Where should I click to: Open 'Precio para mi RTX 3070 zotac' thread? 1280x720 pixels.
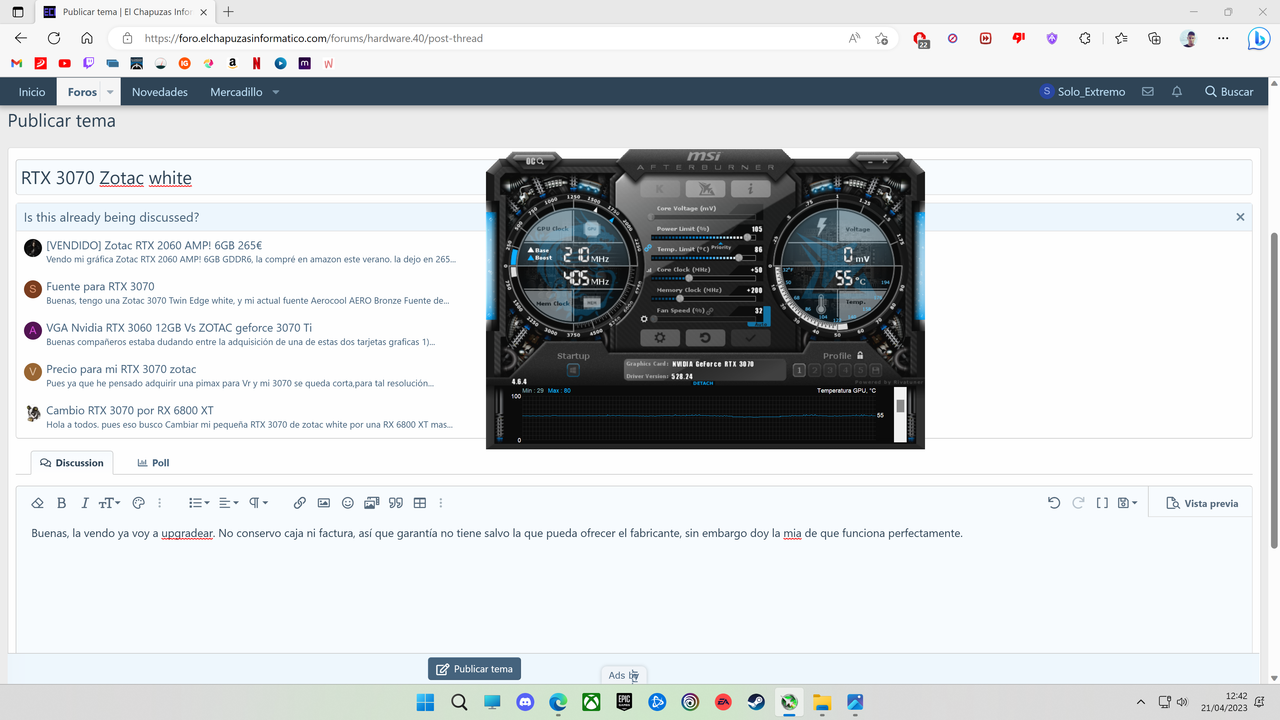pos(121,370)
